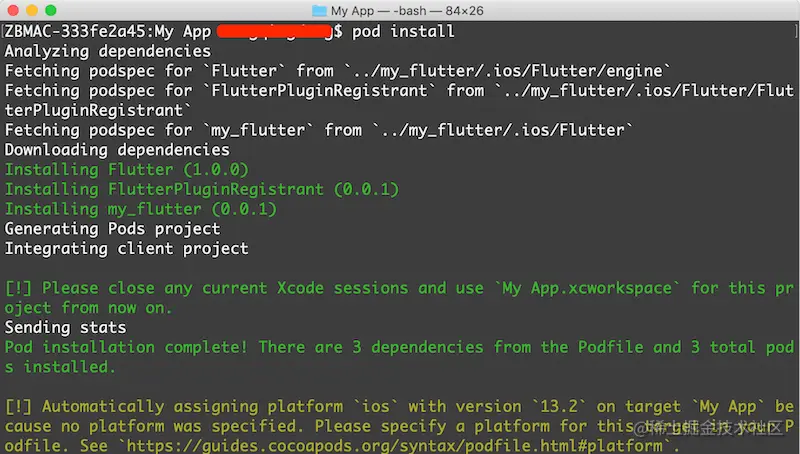The width and height of the screenshot is (800, 454).
Task: Click the 'Please close any current Xcode sessions' warning
Action: [399, 298]
